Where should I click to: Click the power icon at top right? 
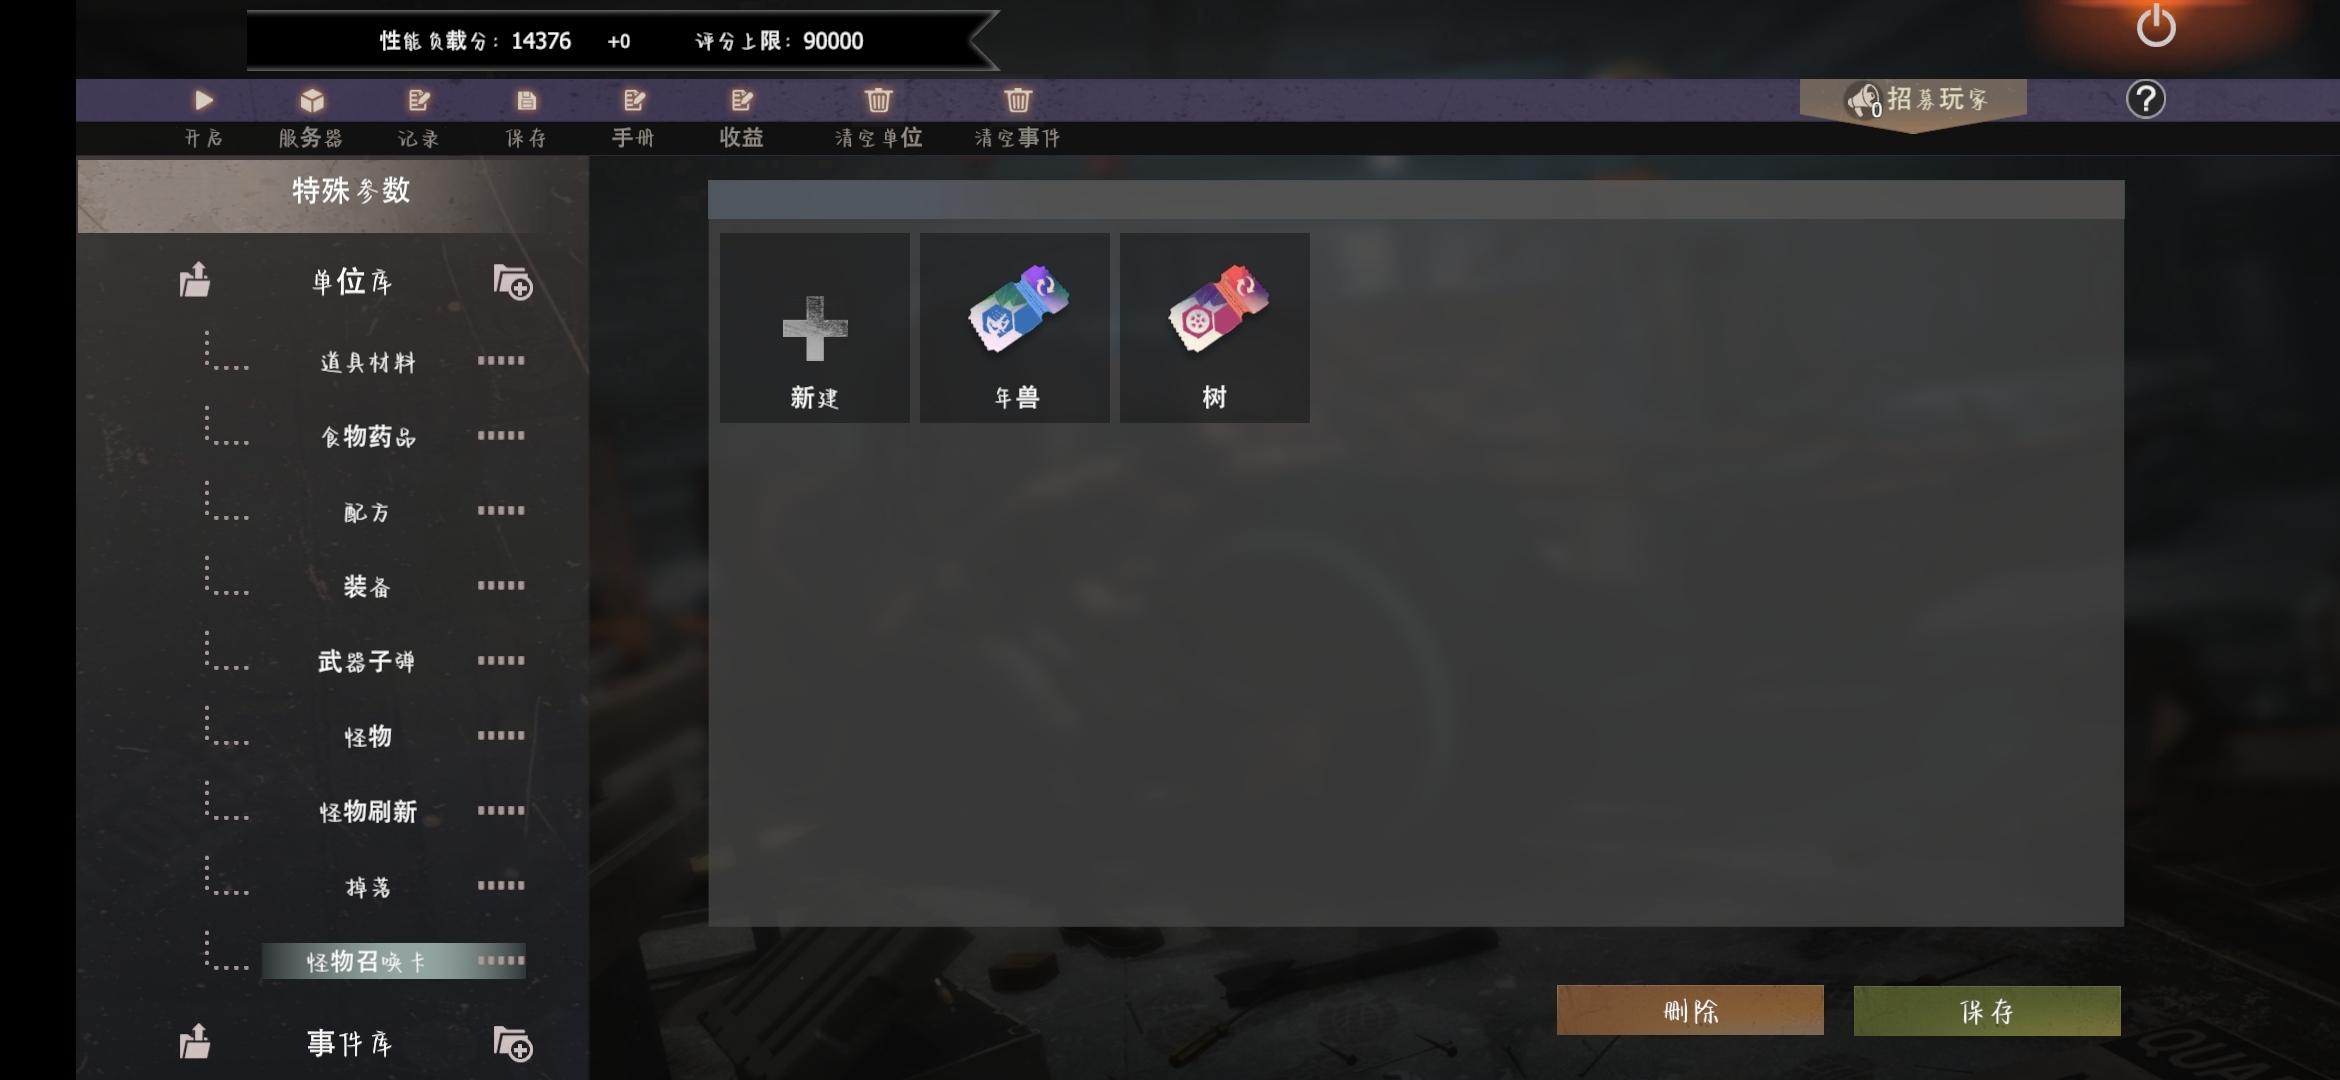[2156, 26]
